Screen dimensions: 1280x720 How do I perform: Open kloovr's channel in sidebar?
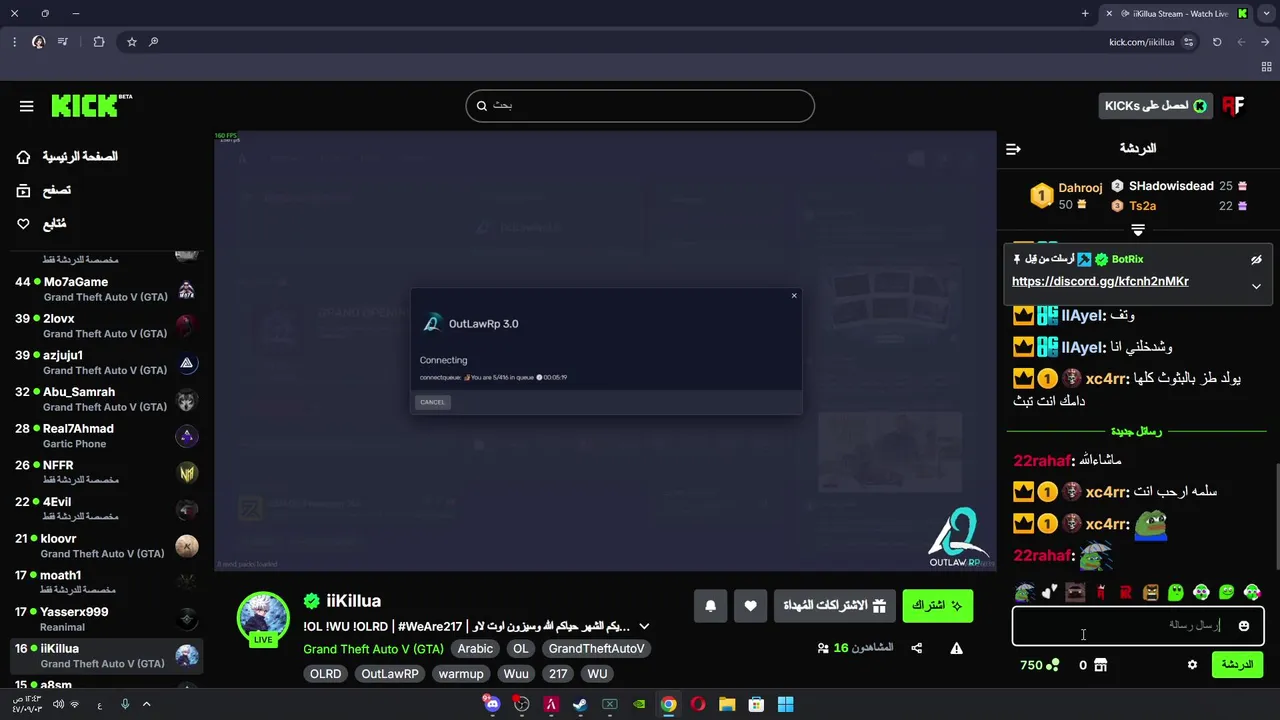[x=105, y=546]
